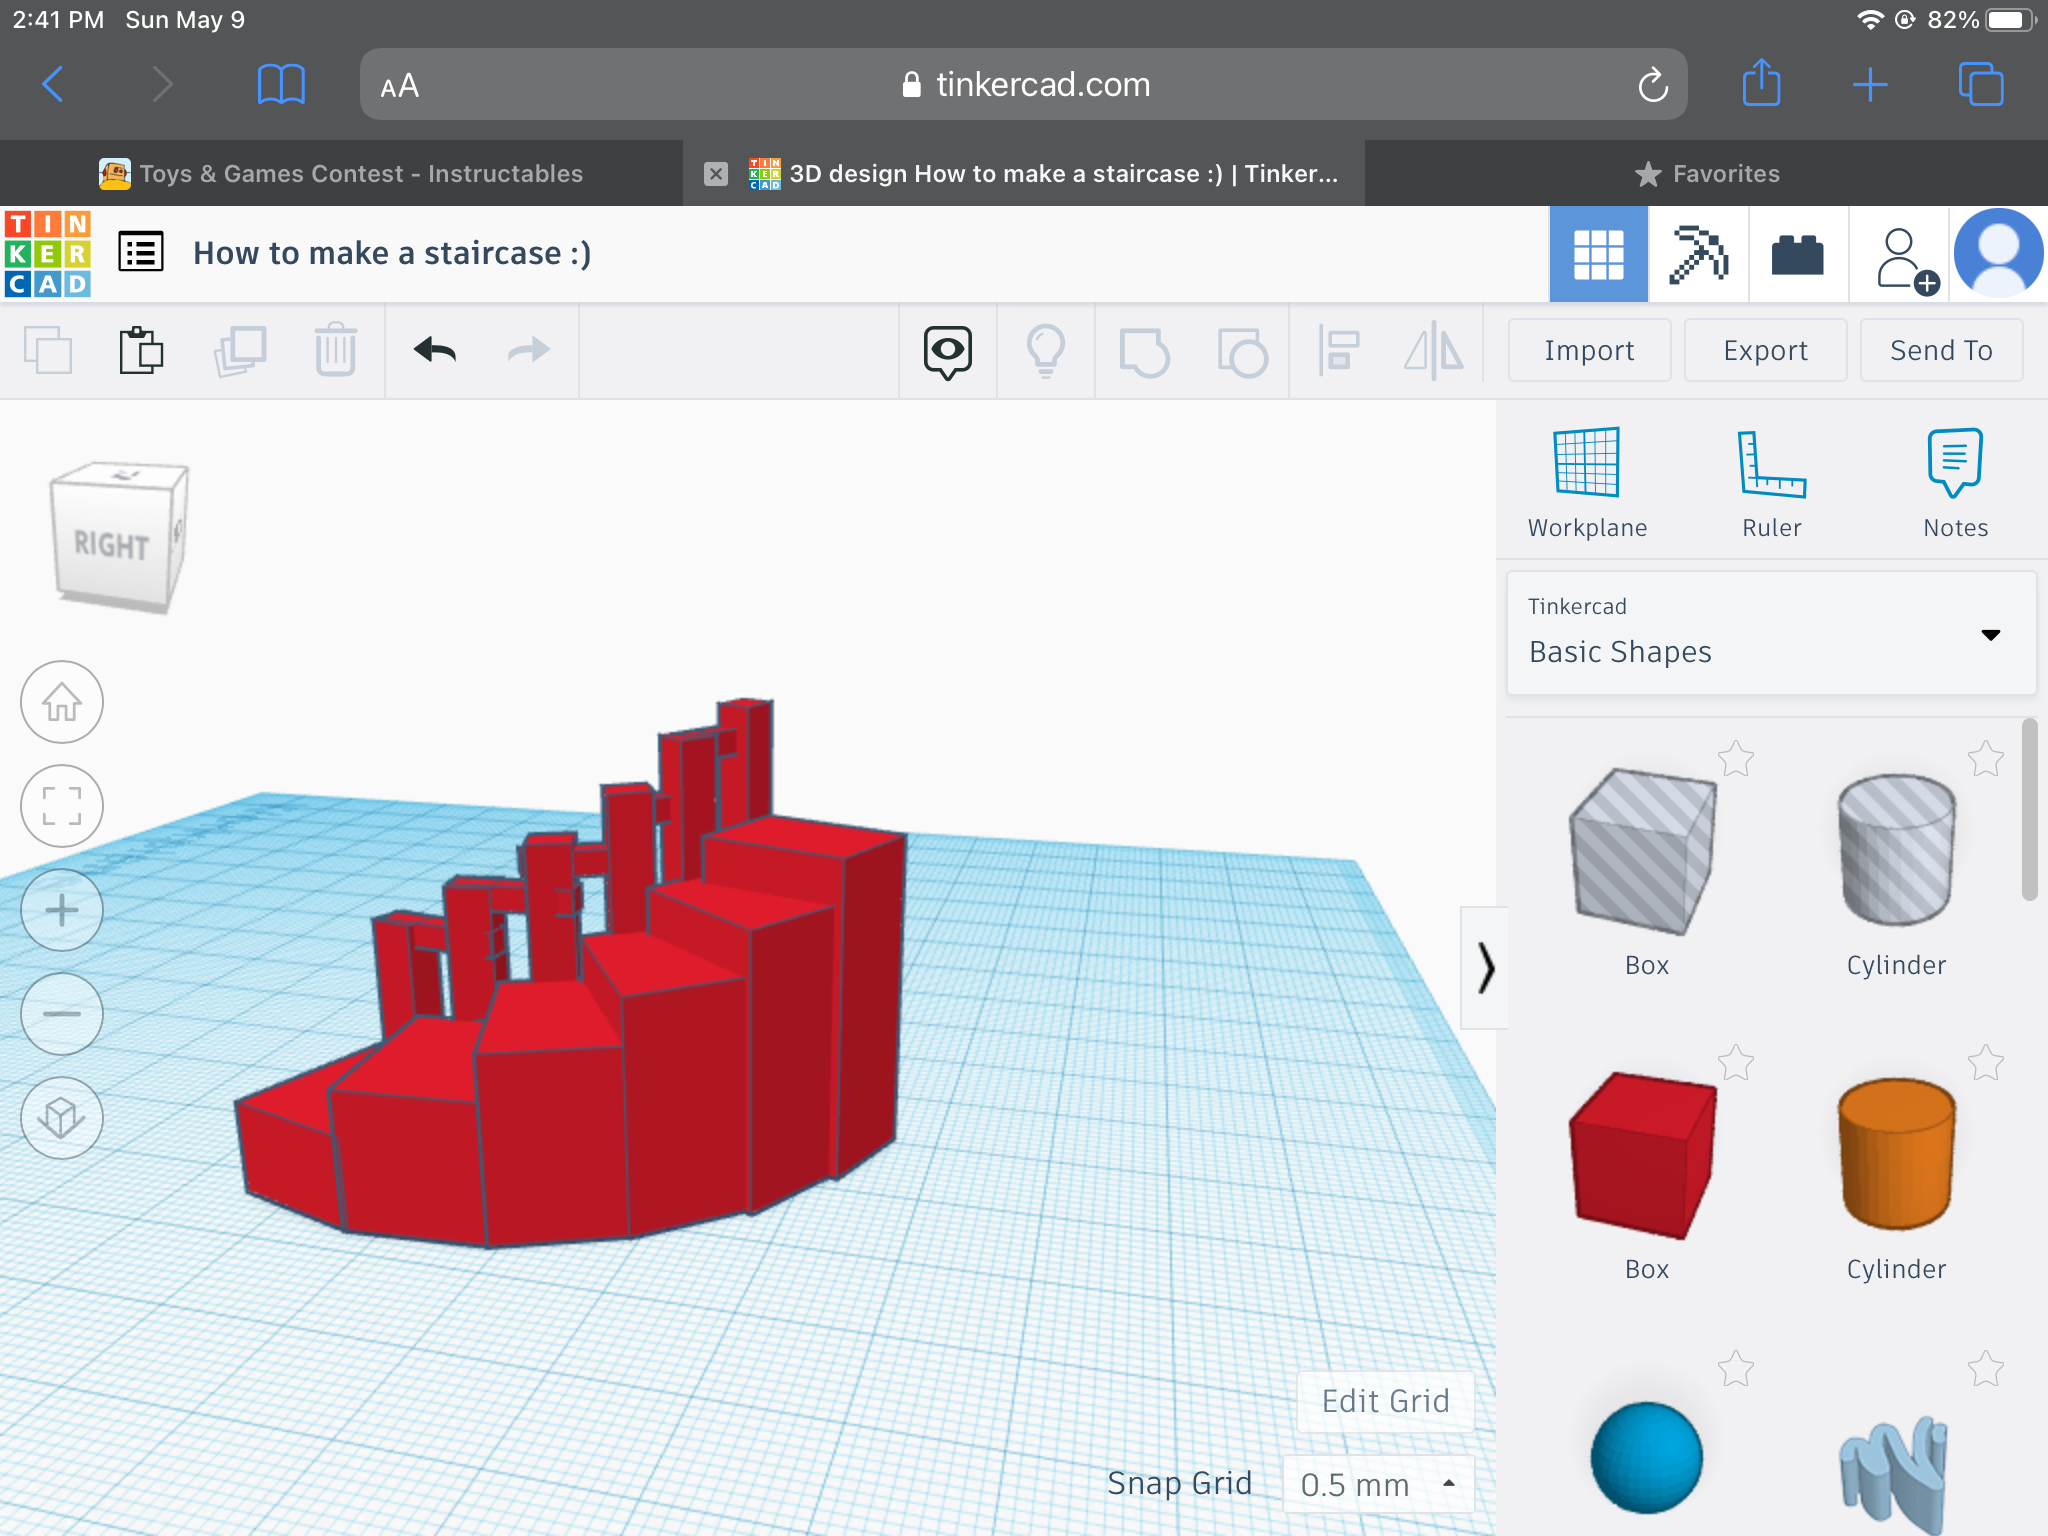Click the design title 'How to make a staircase :)'
Viewport: 2048px width, 1536px height.
[392, 253]
